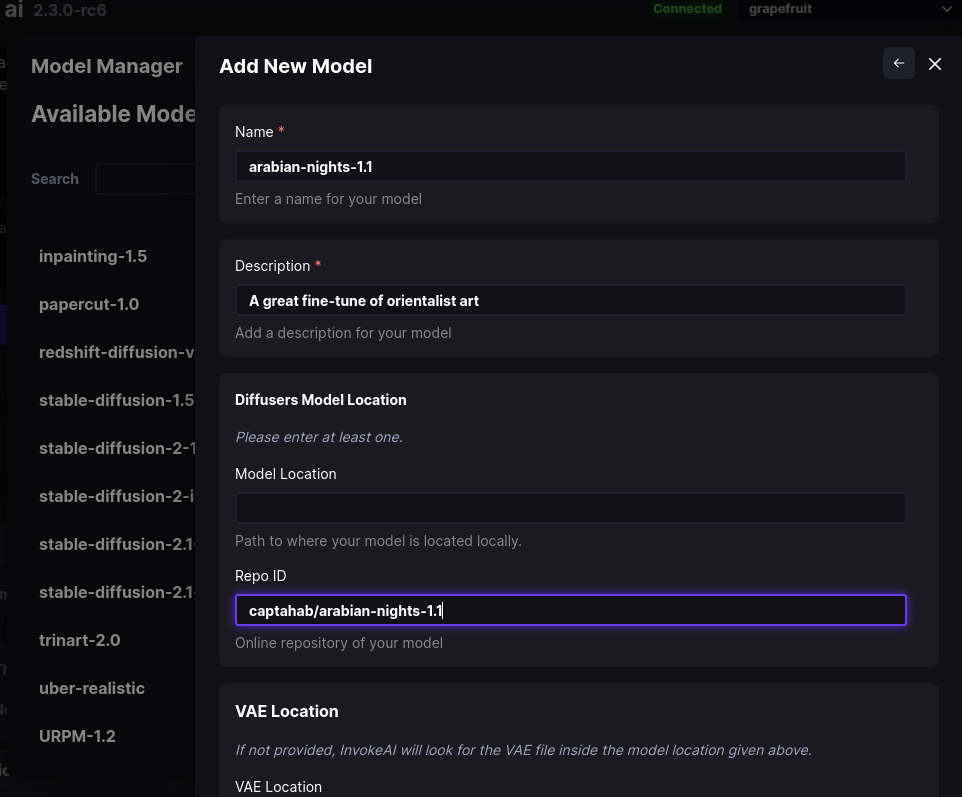Click 'Online repository of your model' hint
The width and height of the screenshot is (962, 797).
[339, 643]
